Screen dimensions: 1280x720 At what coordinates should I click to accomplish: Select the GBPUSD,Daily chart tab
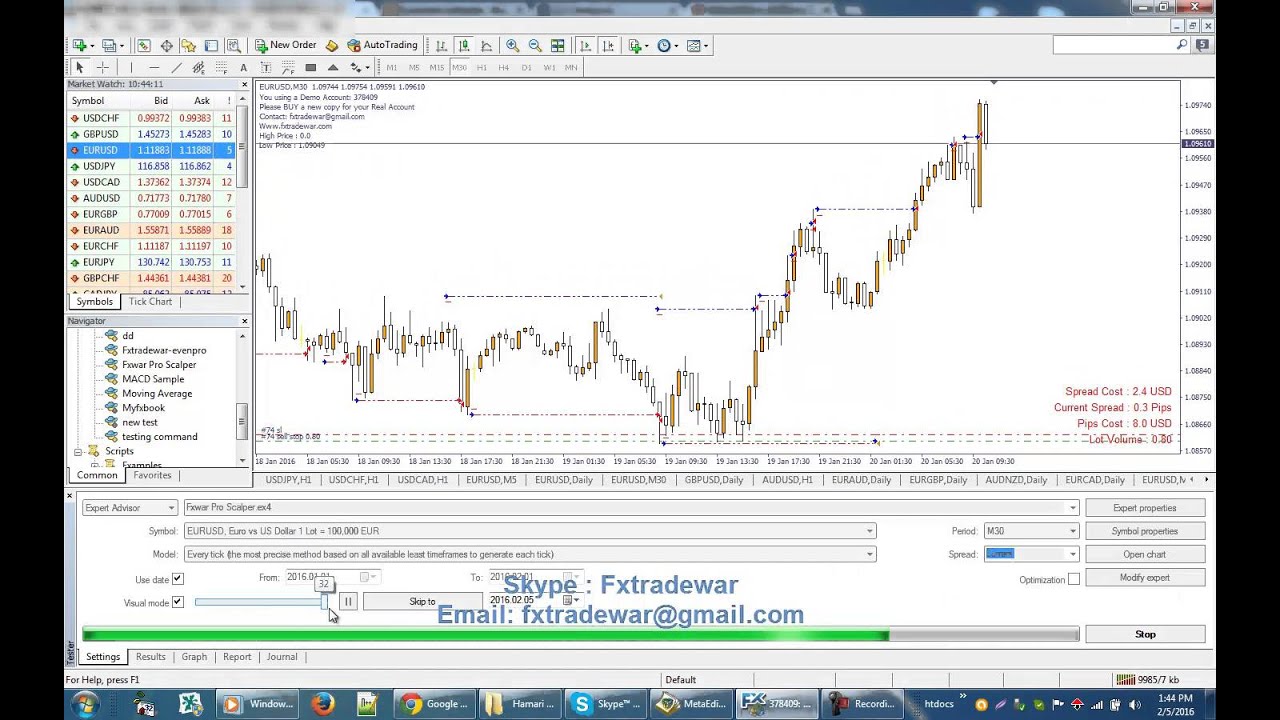point(714,480)
